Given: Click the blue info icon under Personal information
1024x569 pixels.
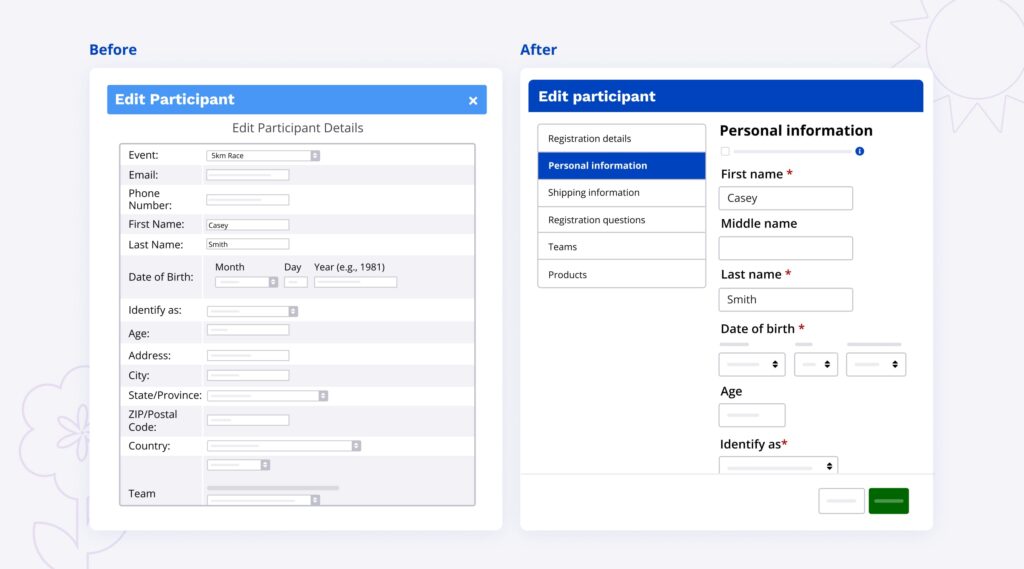Looking at the screenshot, I should click(x=859, y=151).
